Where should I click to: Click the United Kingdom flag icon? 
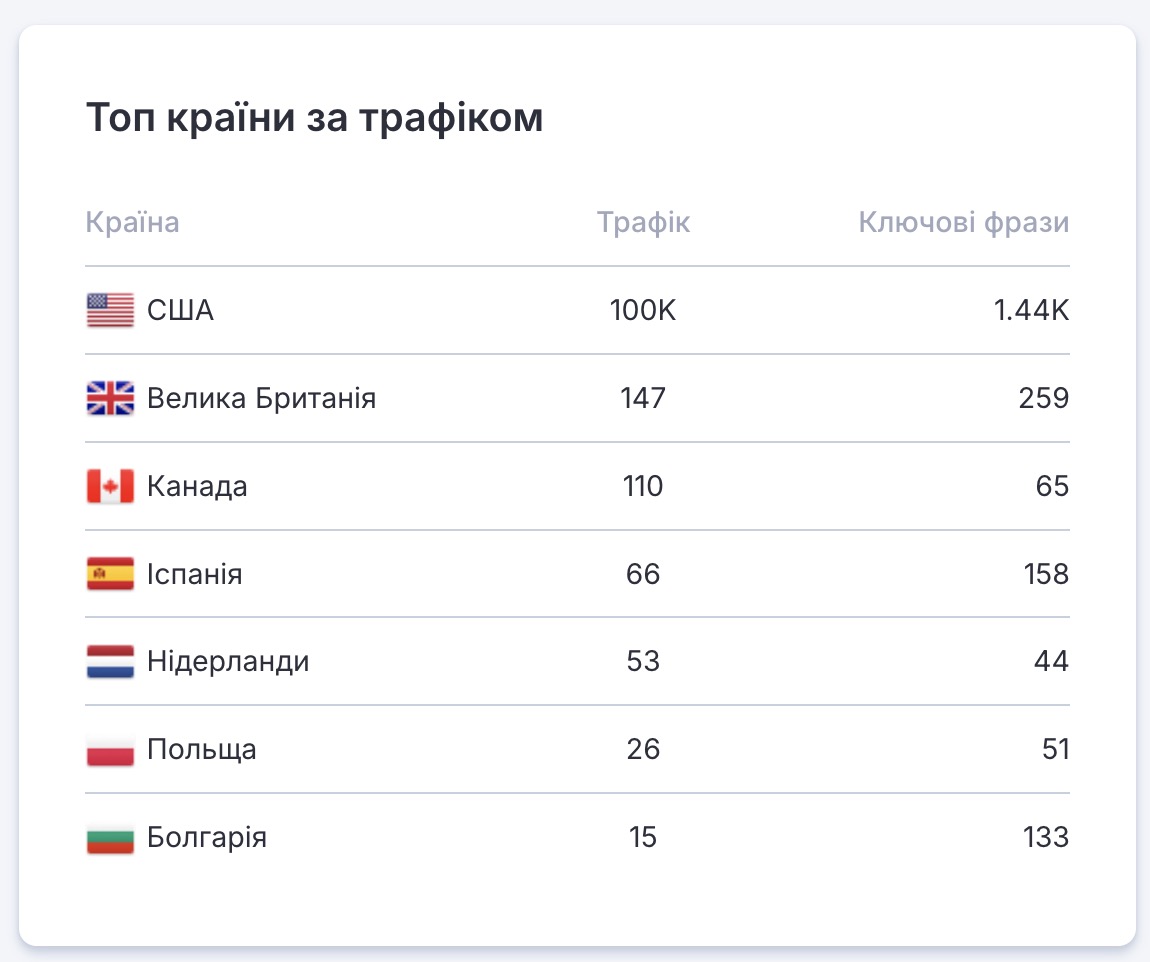[x=110, y=399]
